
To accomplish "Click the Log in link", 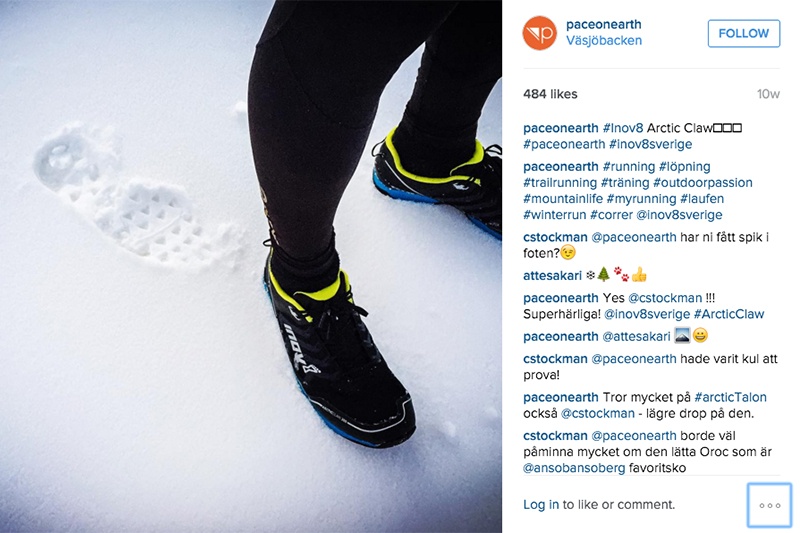I will (541, 504).
